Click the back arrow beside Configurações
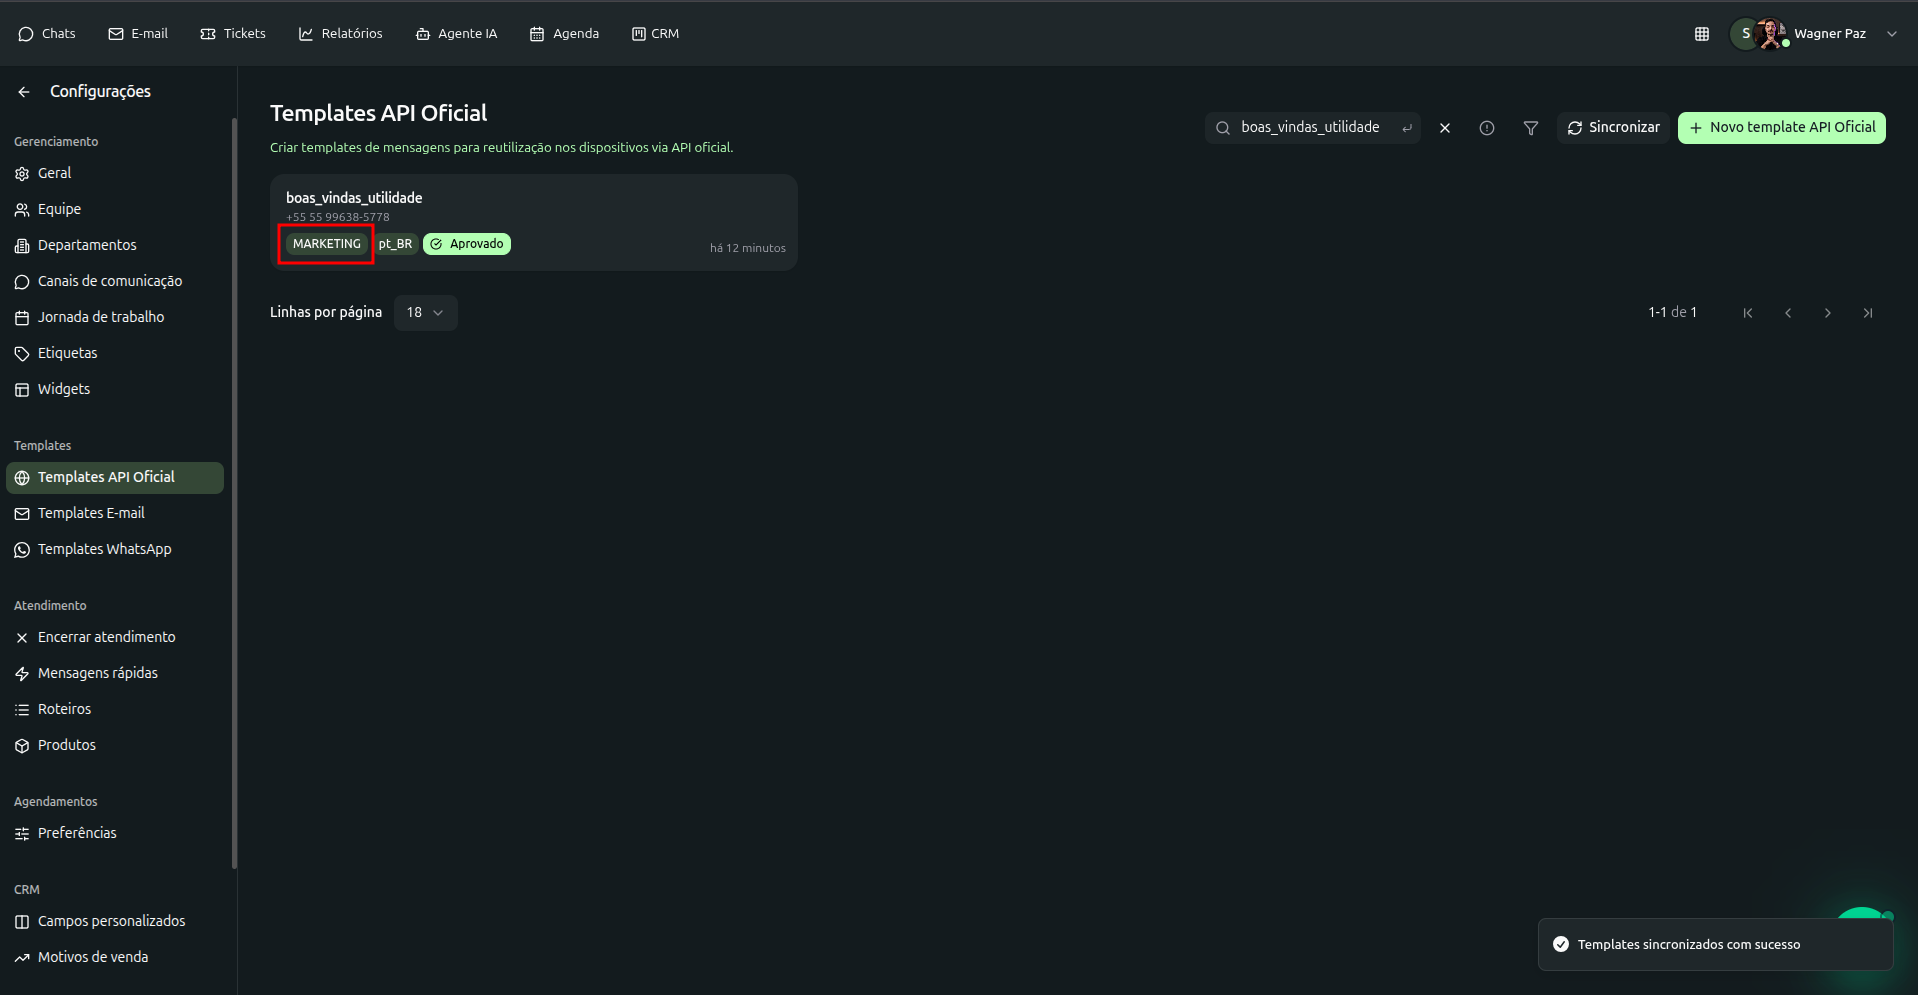 point(24,92)
